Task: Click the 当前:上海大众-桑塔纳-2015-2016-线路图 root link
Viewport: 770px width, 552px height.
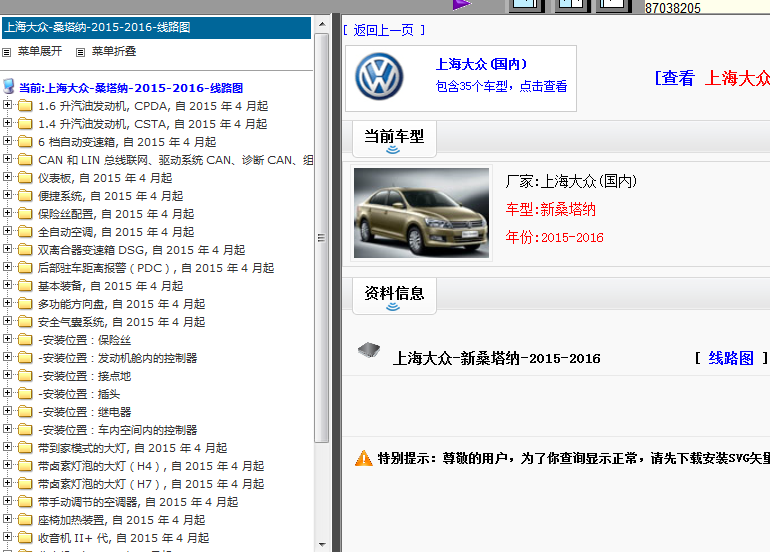Action: pos(131,88)
